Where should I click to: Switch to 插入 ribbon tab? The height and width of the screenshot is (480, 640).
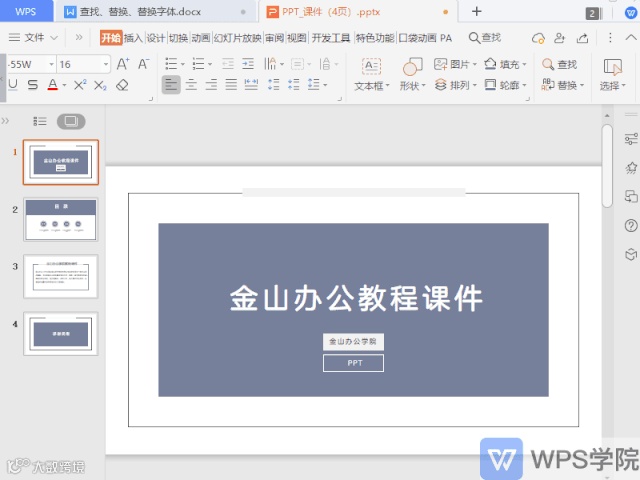click(x=133, y=38)
